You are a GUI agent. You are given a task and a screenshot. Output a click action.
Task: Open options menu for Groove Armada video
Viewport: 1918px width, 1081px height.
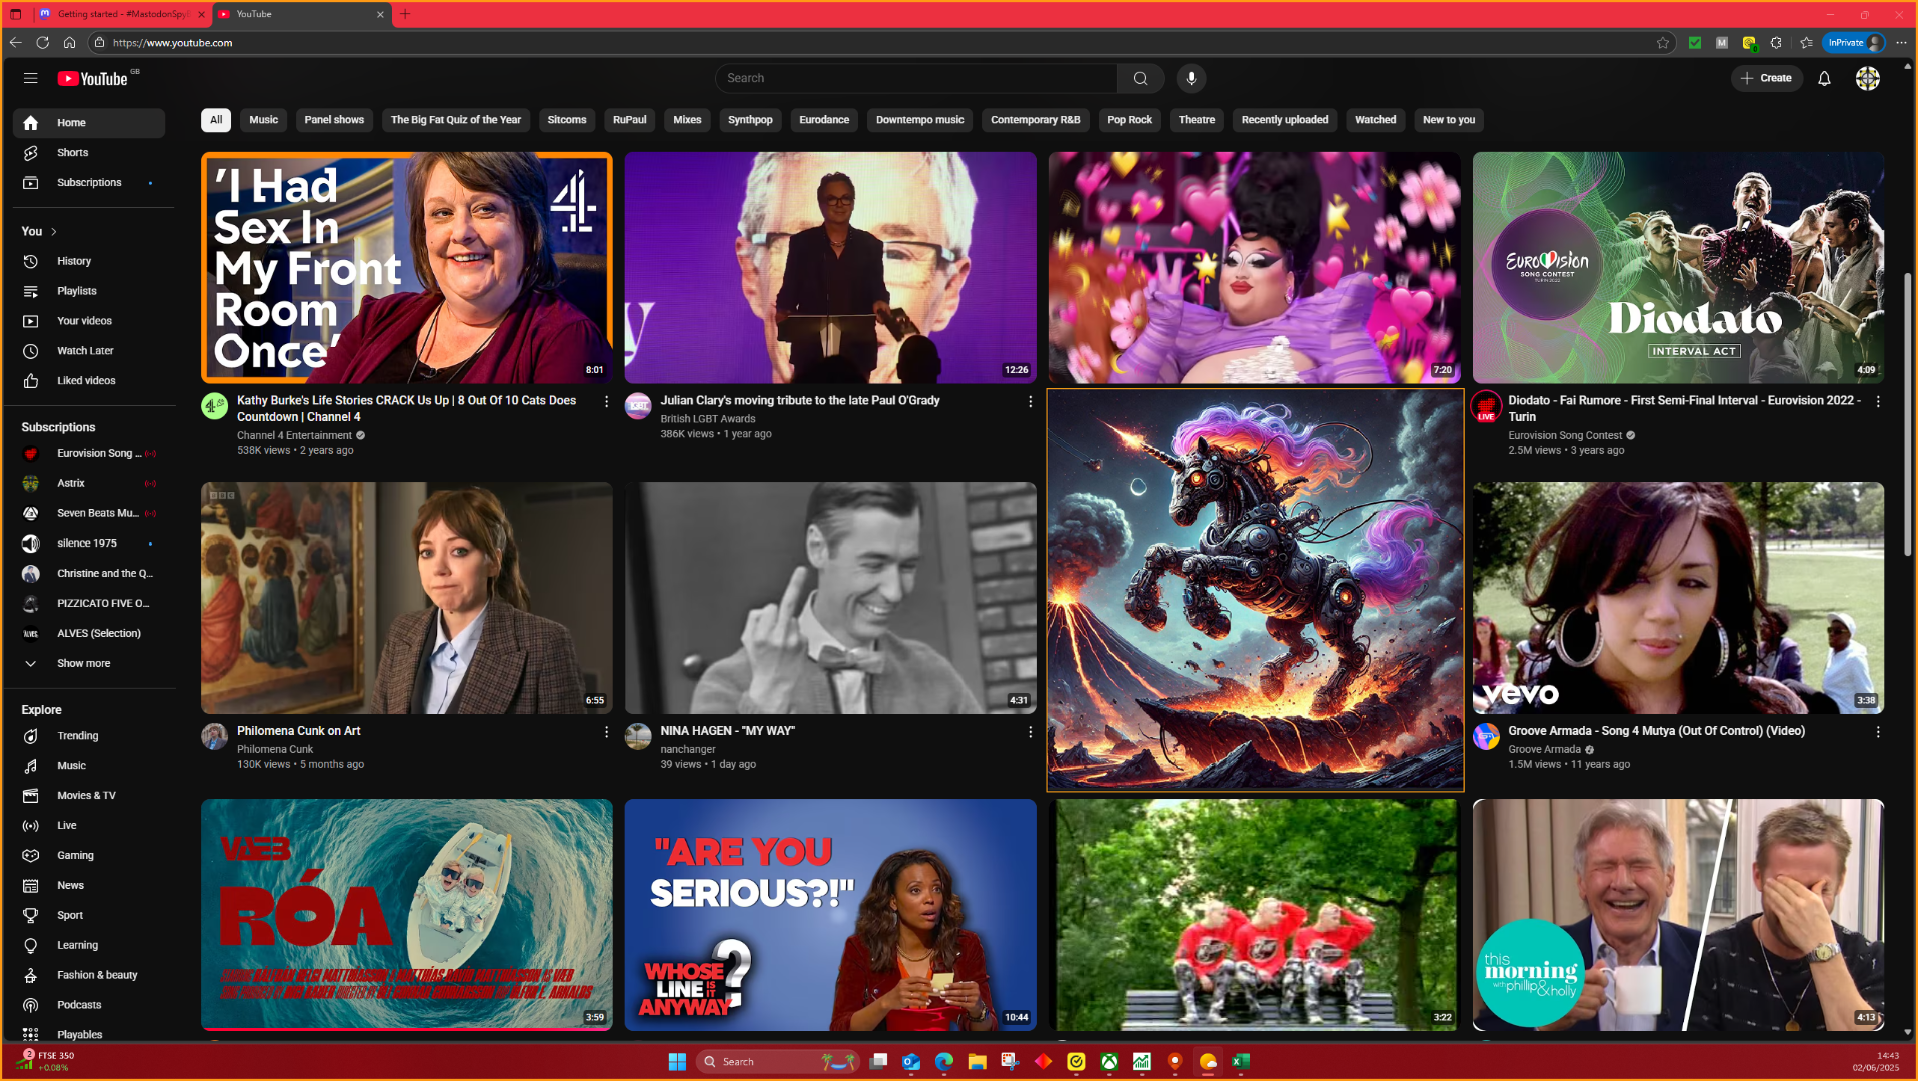(1878, 733)
